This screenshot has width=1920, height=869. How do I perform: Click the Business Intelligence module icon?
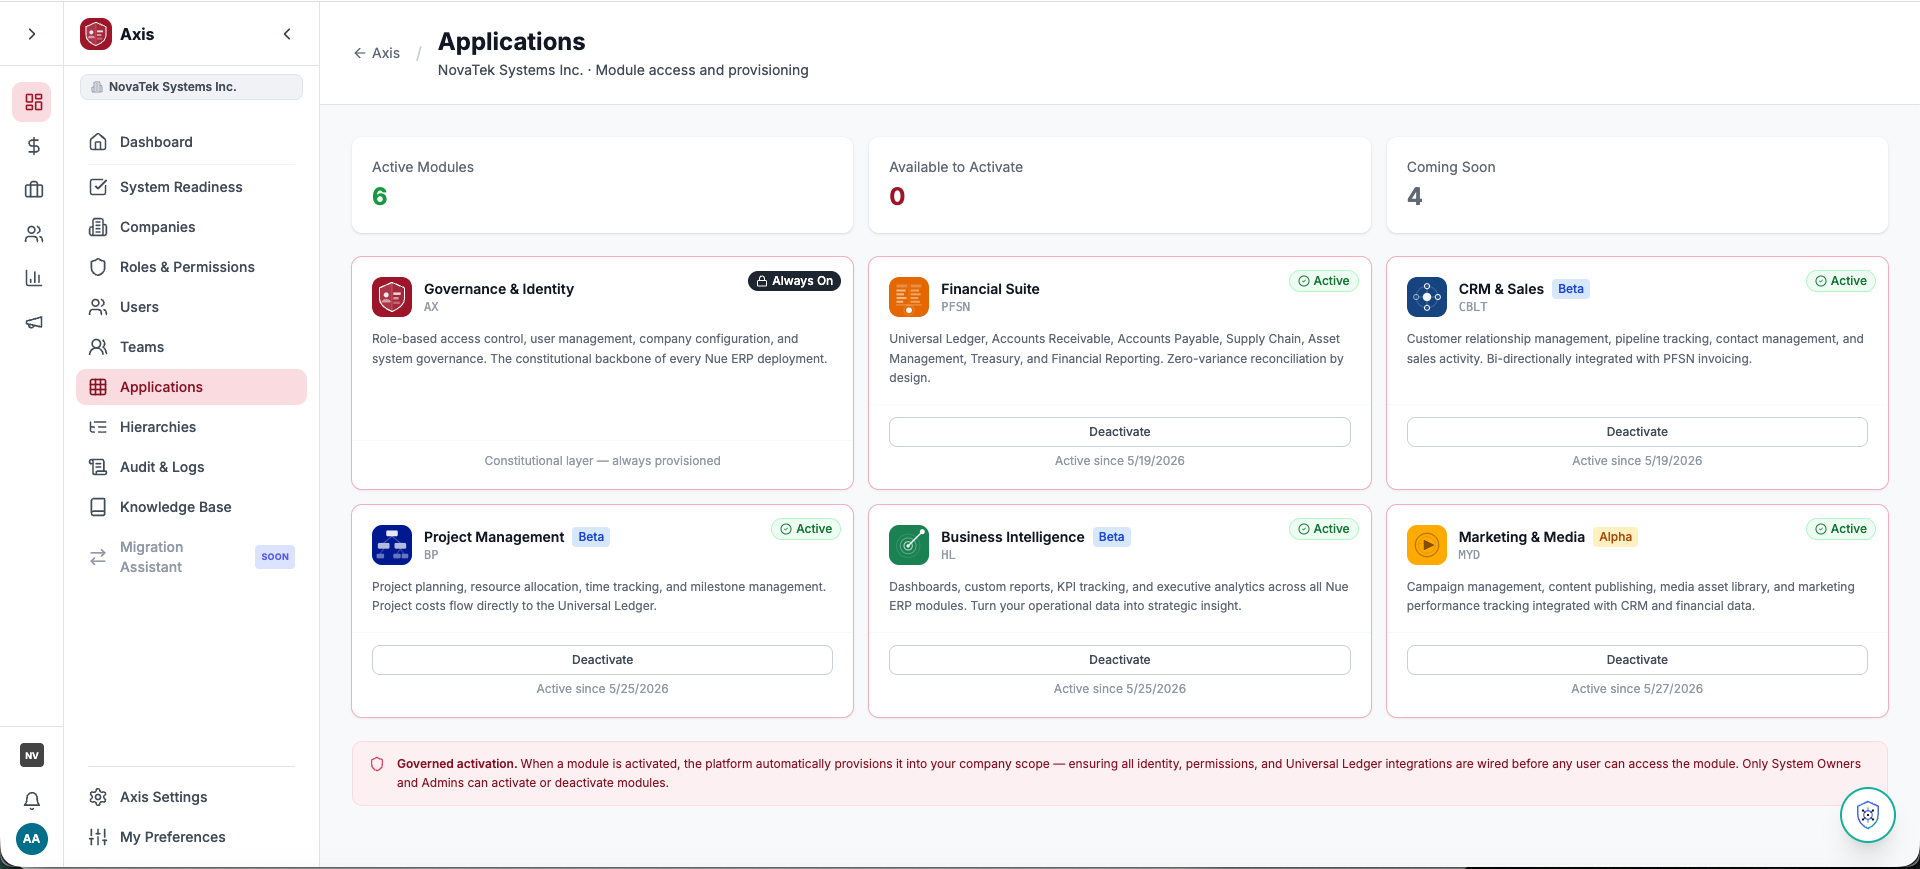click(909, 545)
